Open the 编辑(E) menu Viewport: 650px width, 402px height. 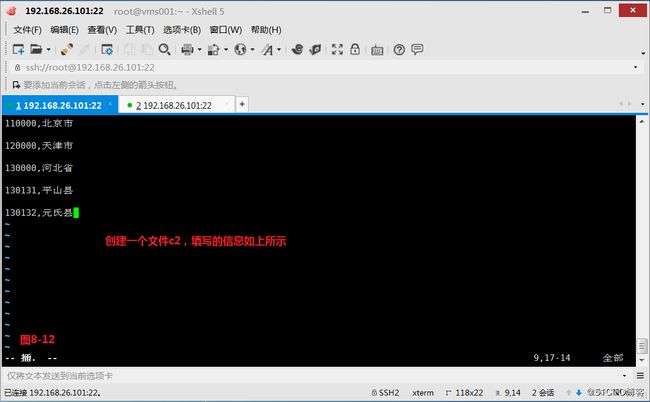tap(64, 30)
